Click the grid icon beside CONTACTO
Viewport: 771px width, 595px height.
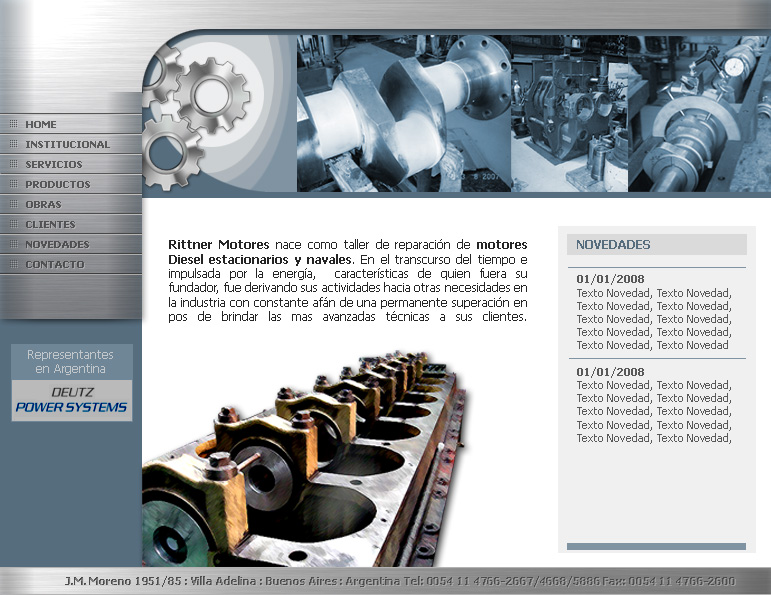pyautogui.click(x=14, y=264)
